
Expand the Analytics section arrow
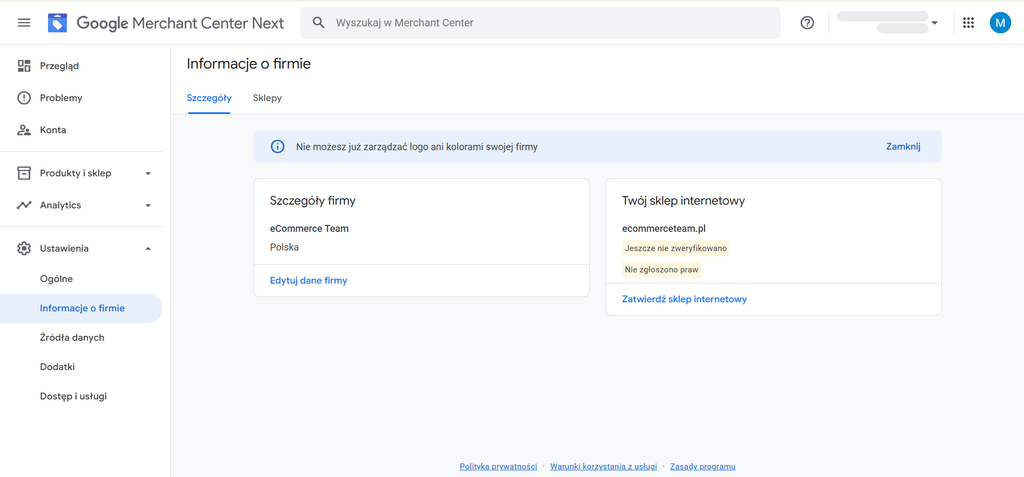[148, 206]
